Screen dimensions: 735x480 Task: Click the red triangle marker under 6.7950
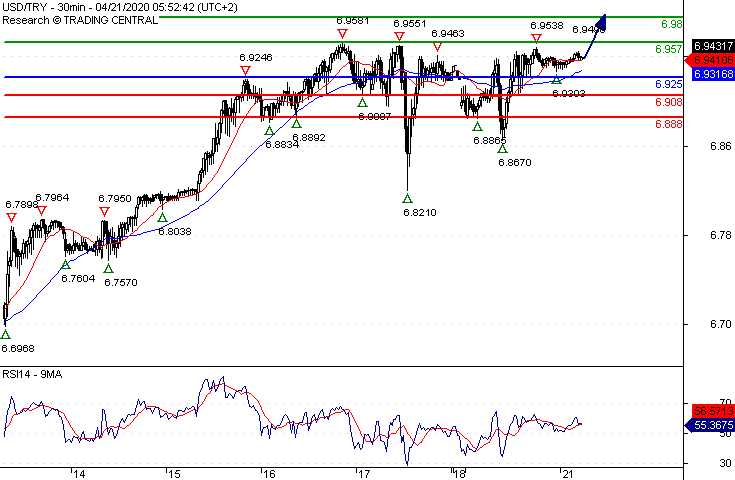pyautogui.click(x=104, y=212)
